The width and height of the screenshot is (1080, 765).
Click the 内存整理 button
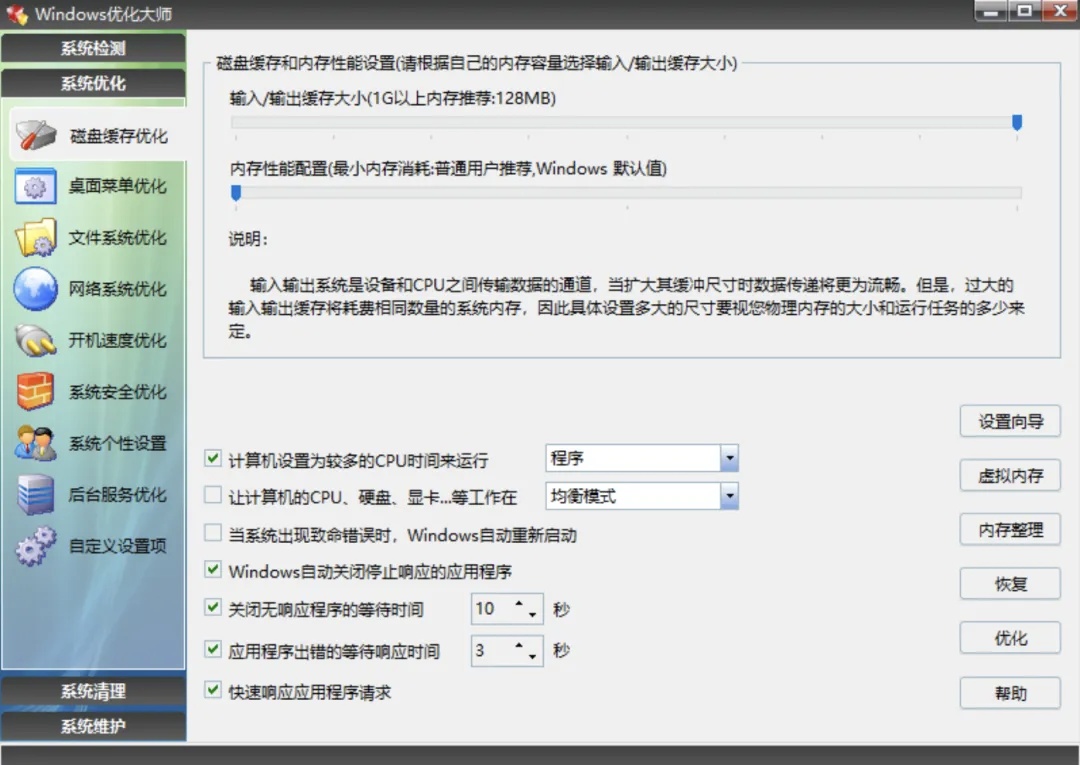click(x=1010, y=530)
